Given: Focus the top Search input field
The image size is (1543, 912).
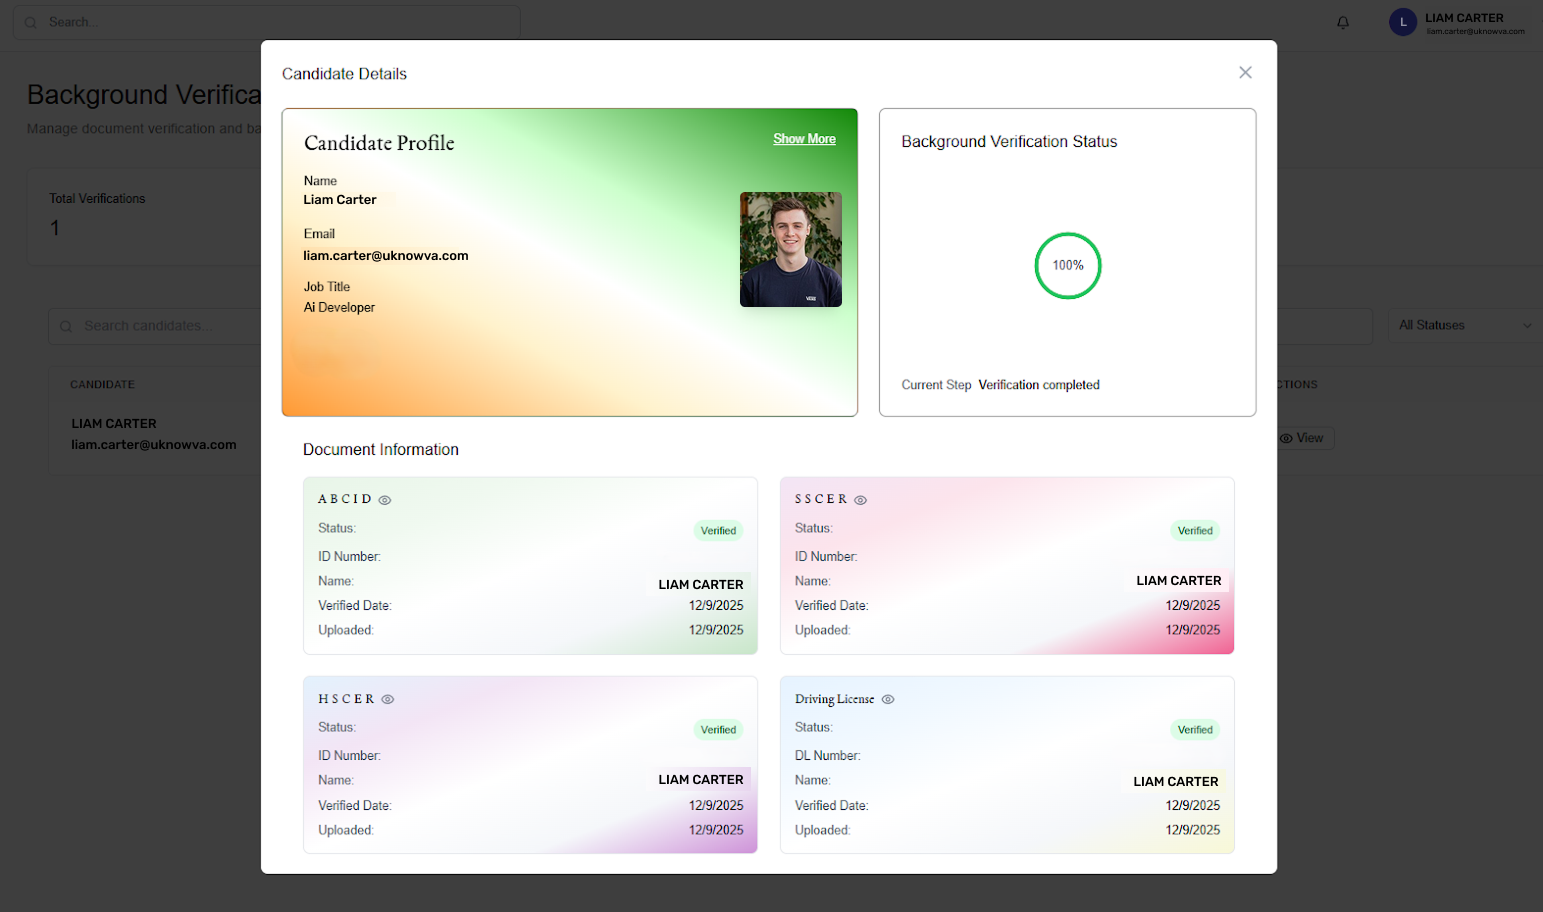Looking at the screenshot, I should [x=280, y=22].
